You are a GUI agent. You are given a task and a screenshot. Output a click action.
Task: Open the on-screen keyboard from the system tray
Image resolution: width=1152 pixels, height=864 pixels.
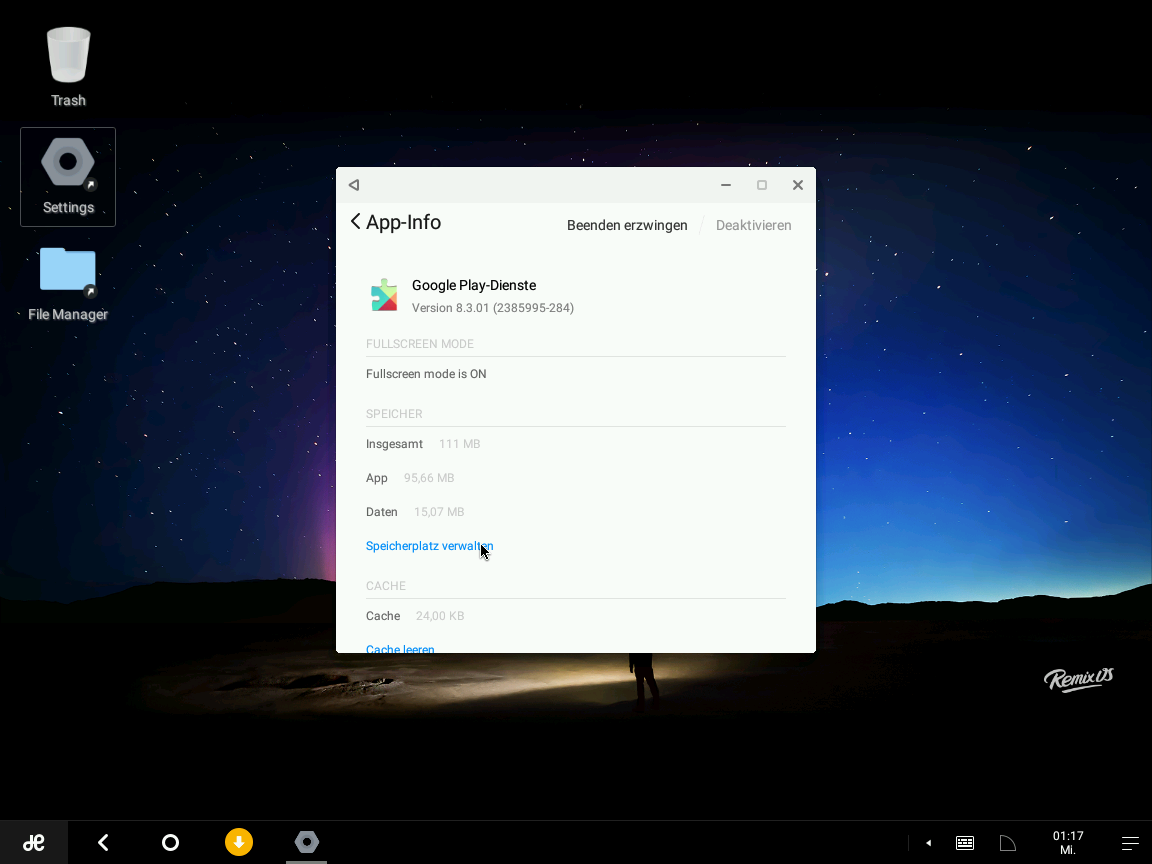964,842
